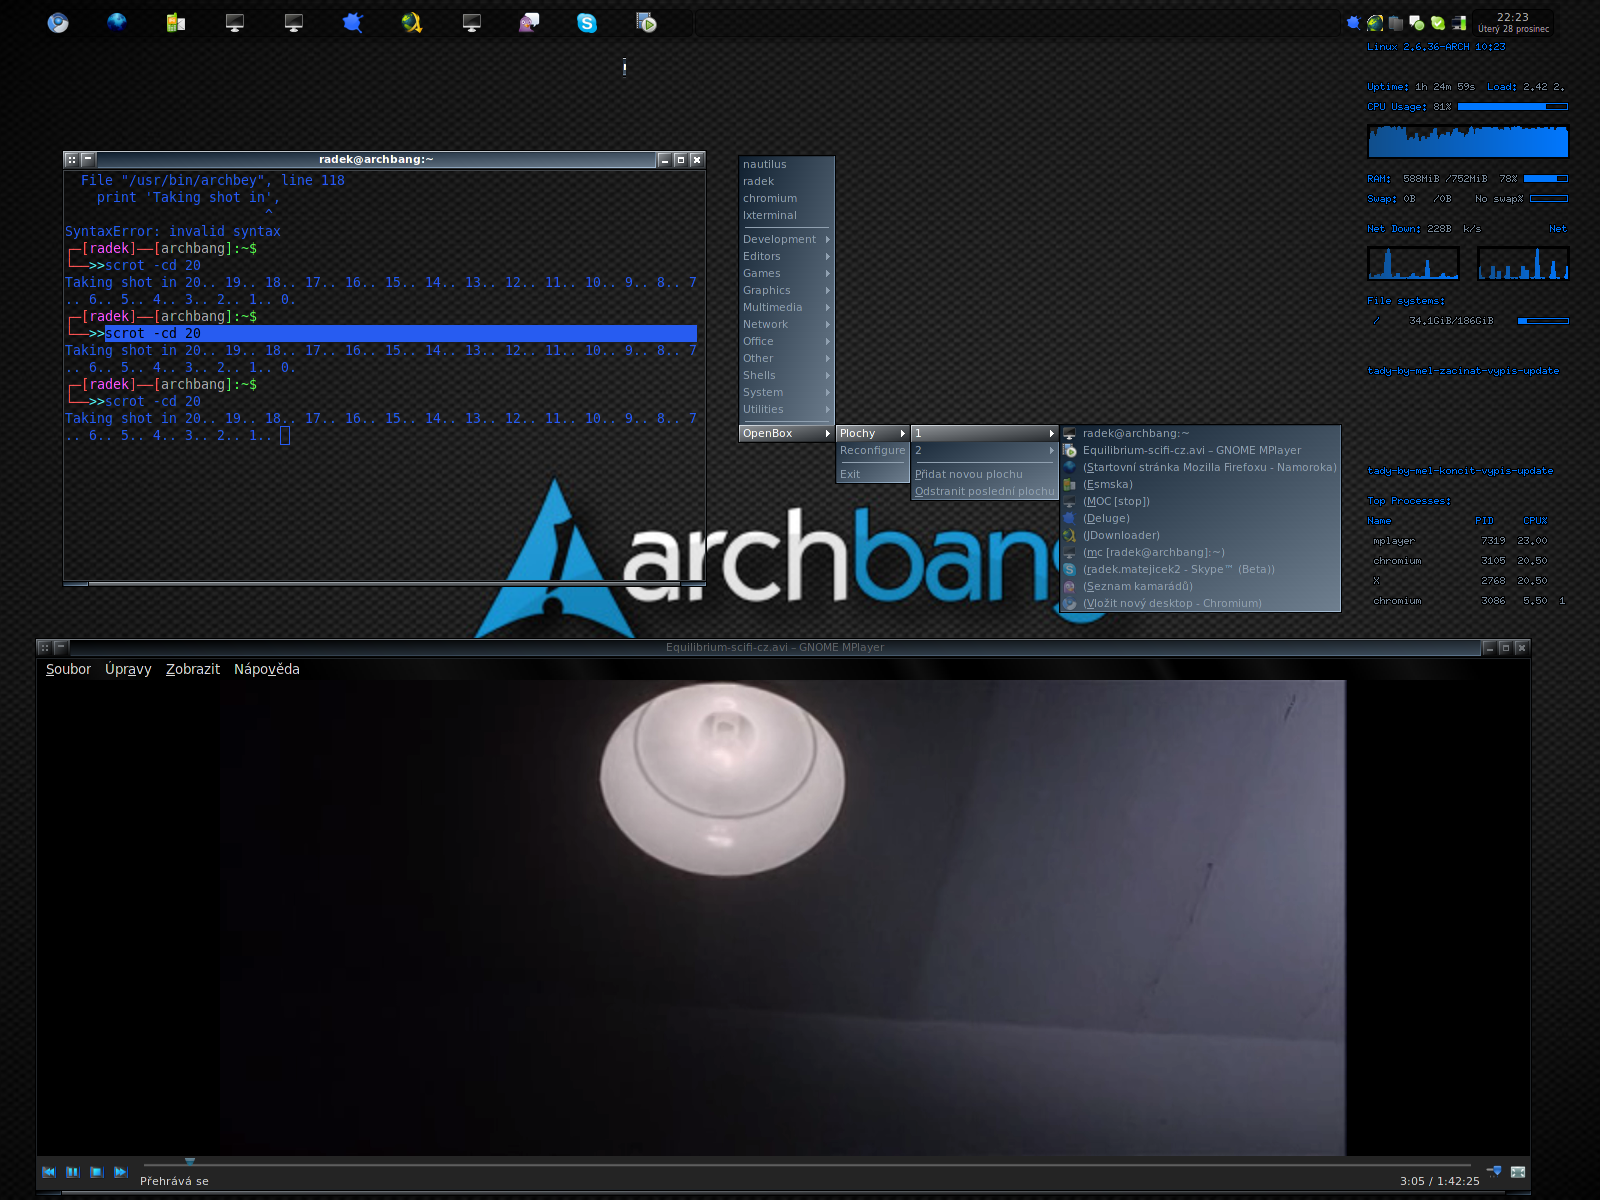The image size is (1600, 1200).
Task: Adjust the MPlayer volume control icon
Action: (x=1494, y=1171)
